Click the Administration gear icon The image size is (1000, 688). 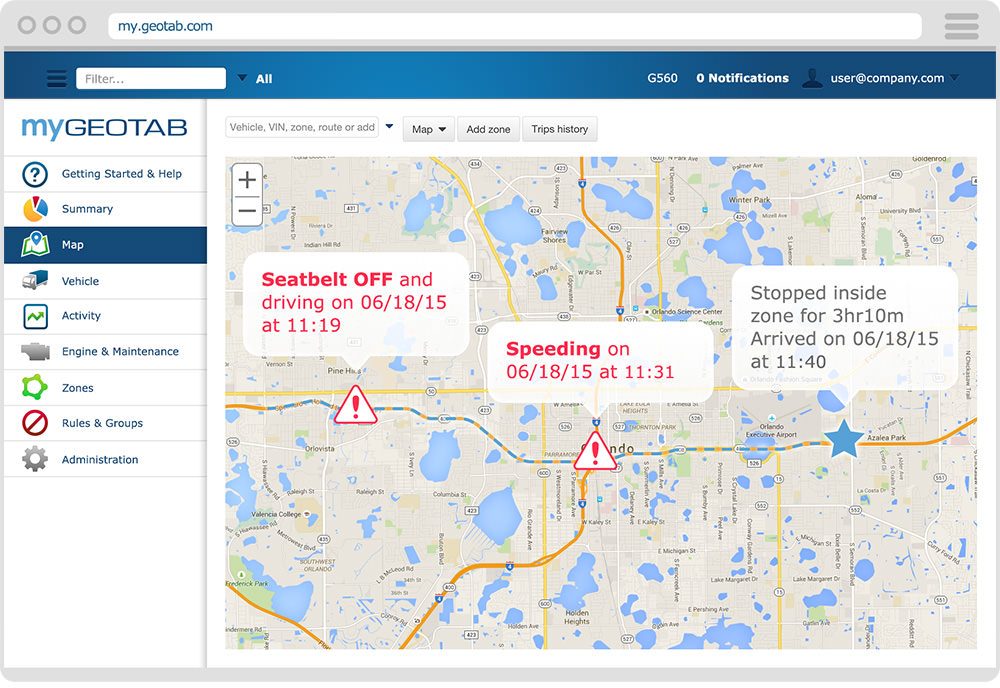35,459
